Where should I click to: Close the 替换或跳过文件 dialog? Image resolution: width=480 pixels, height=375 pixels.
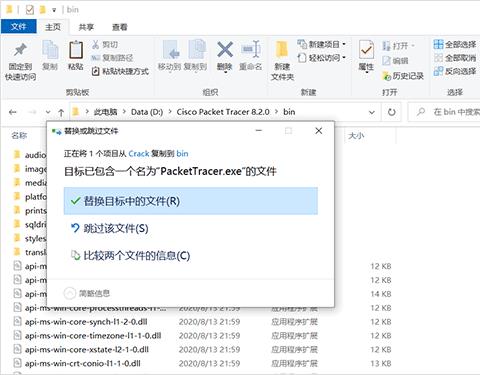(x=319, y=131)
